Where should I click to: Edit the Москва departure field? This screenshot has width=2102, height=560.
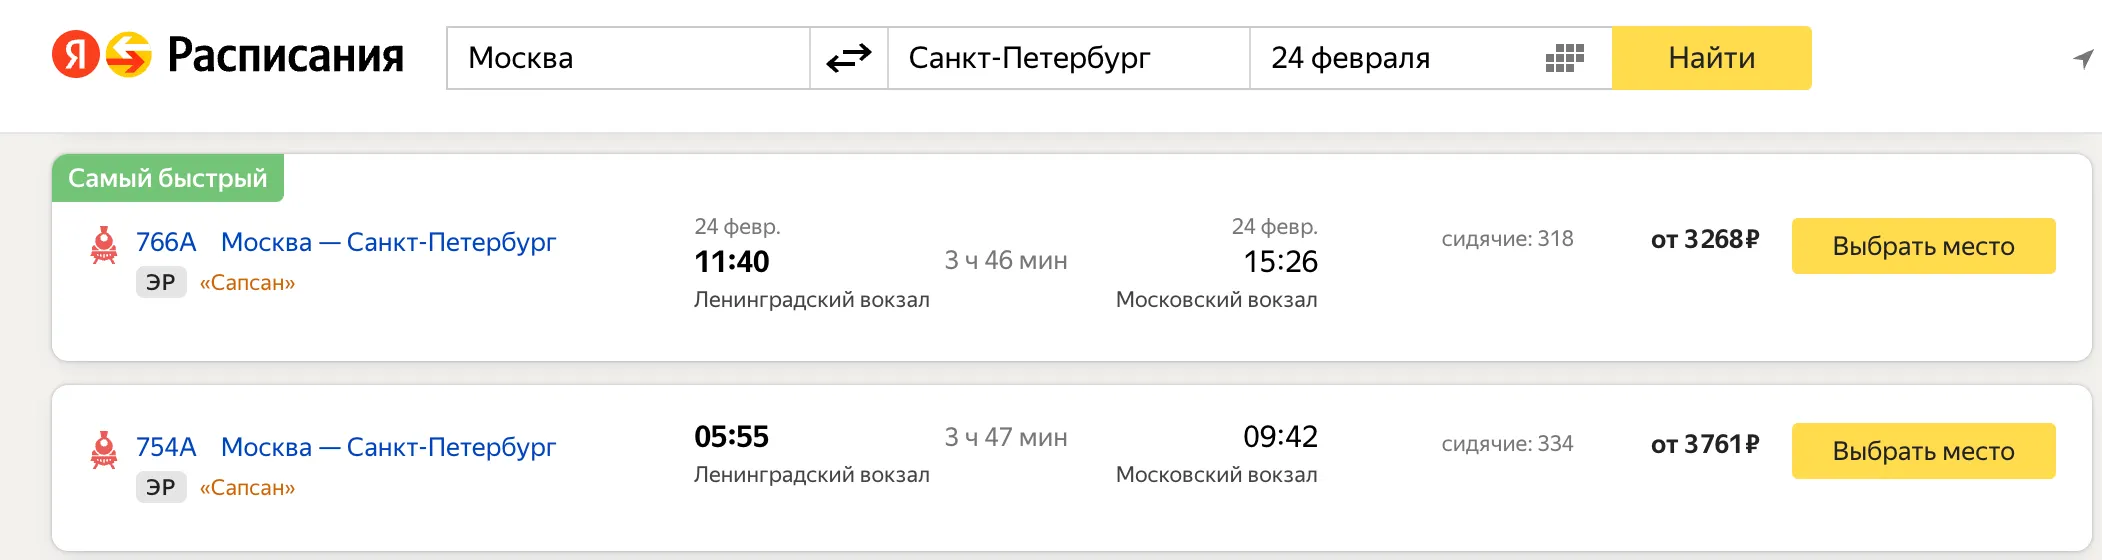[628, 59]
